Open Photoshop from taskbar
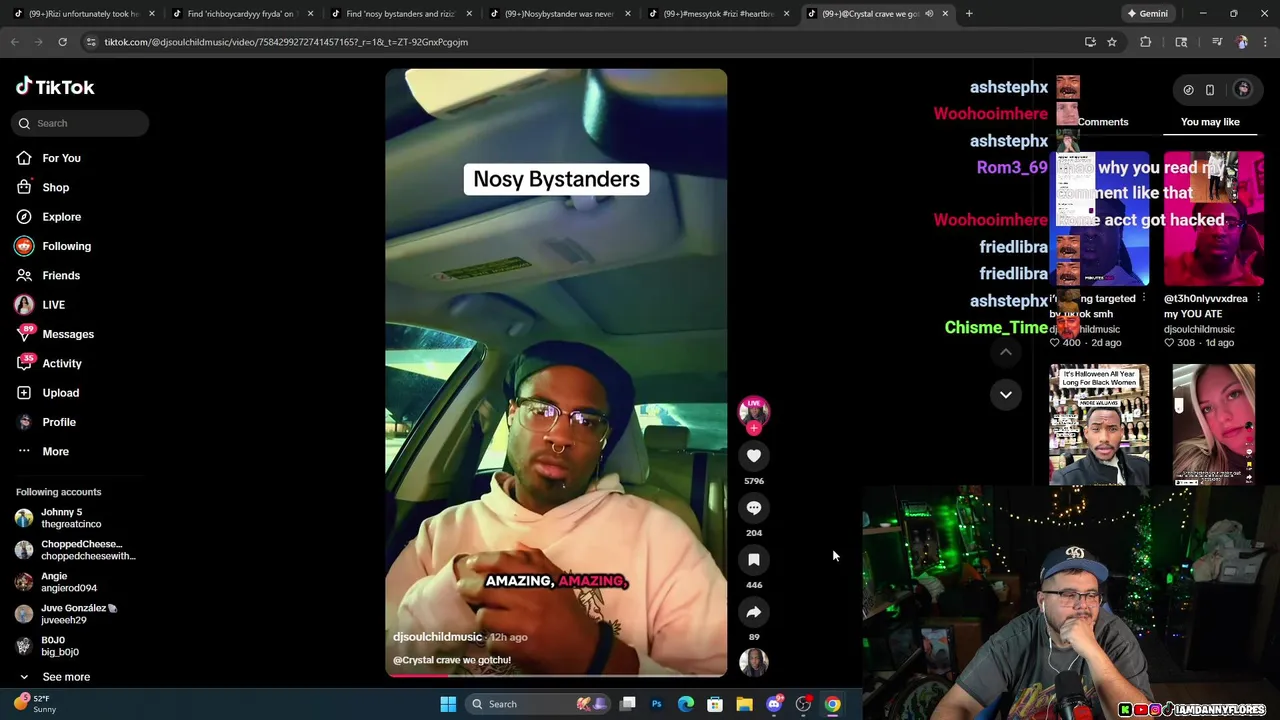The image size is (1280, 720). [x=657, y=704]
